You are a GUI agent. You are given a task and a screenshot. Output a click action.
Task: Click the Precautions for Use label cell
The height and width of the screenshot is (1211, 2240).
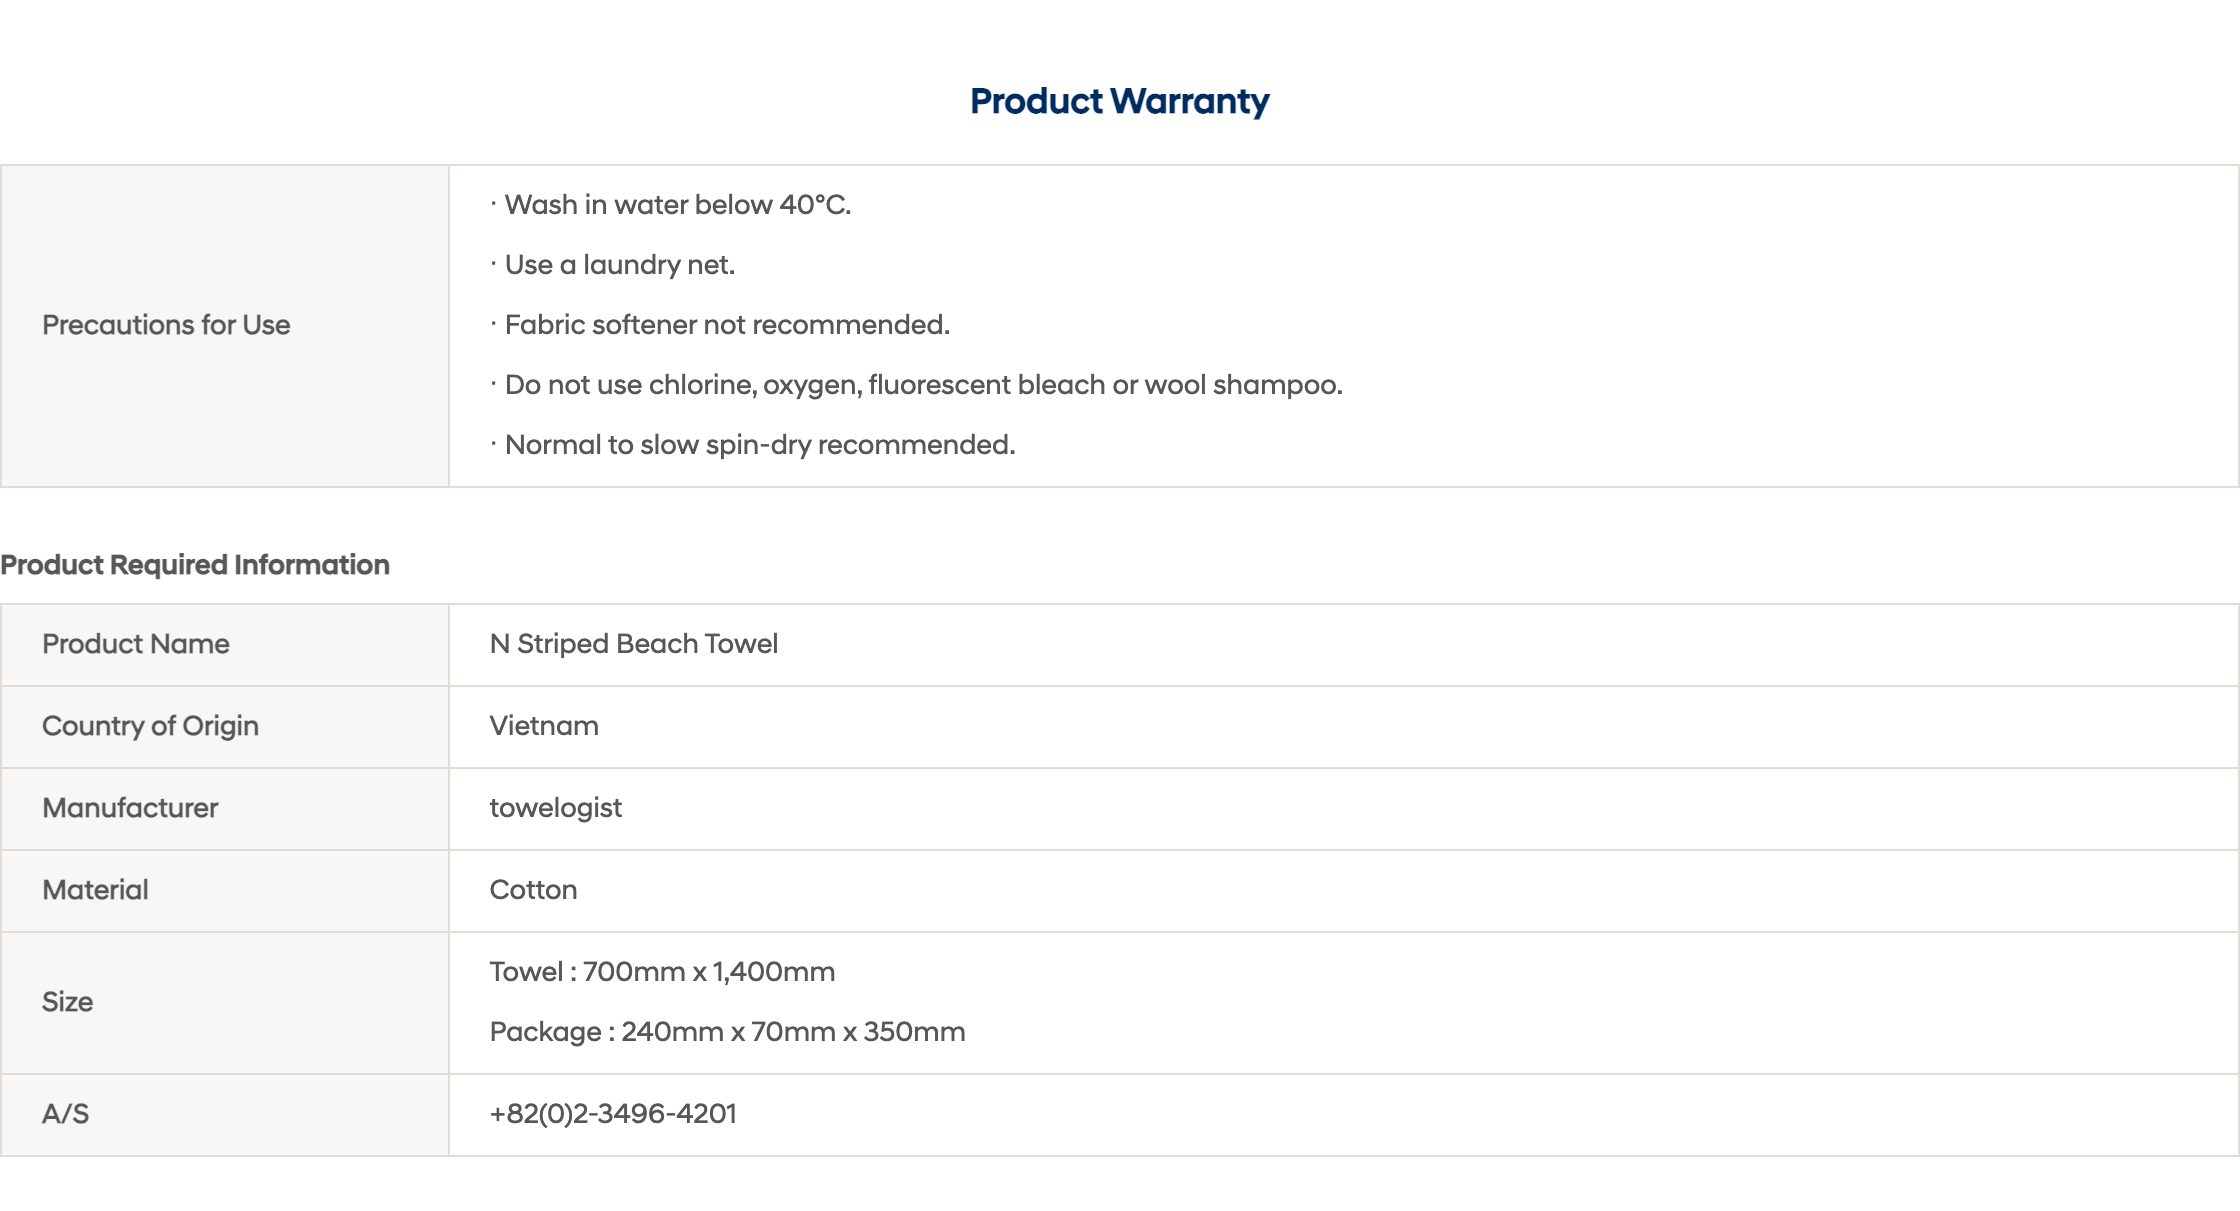pos(225,326)
